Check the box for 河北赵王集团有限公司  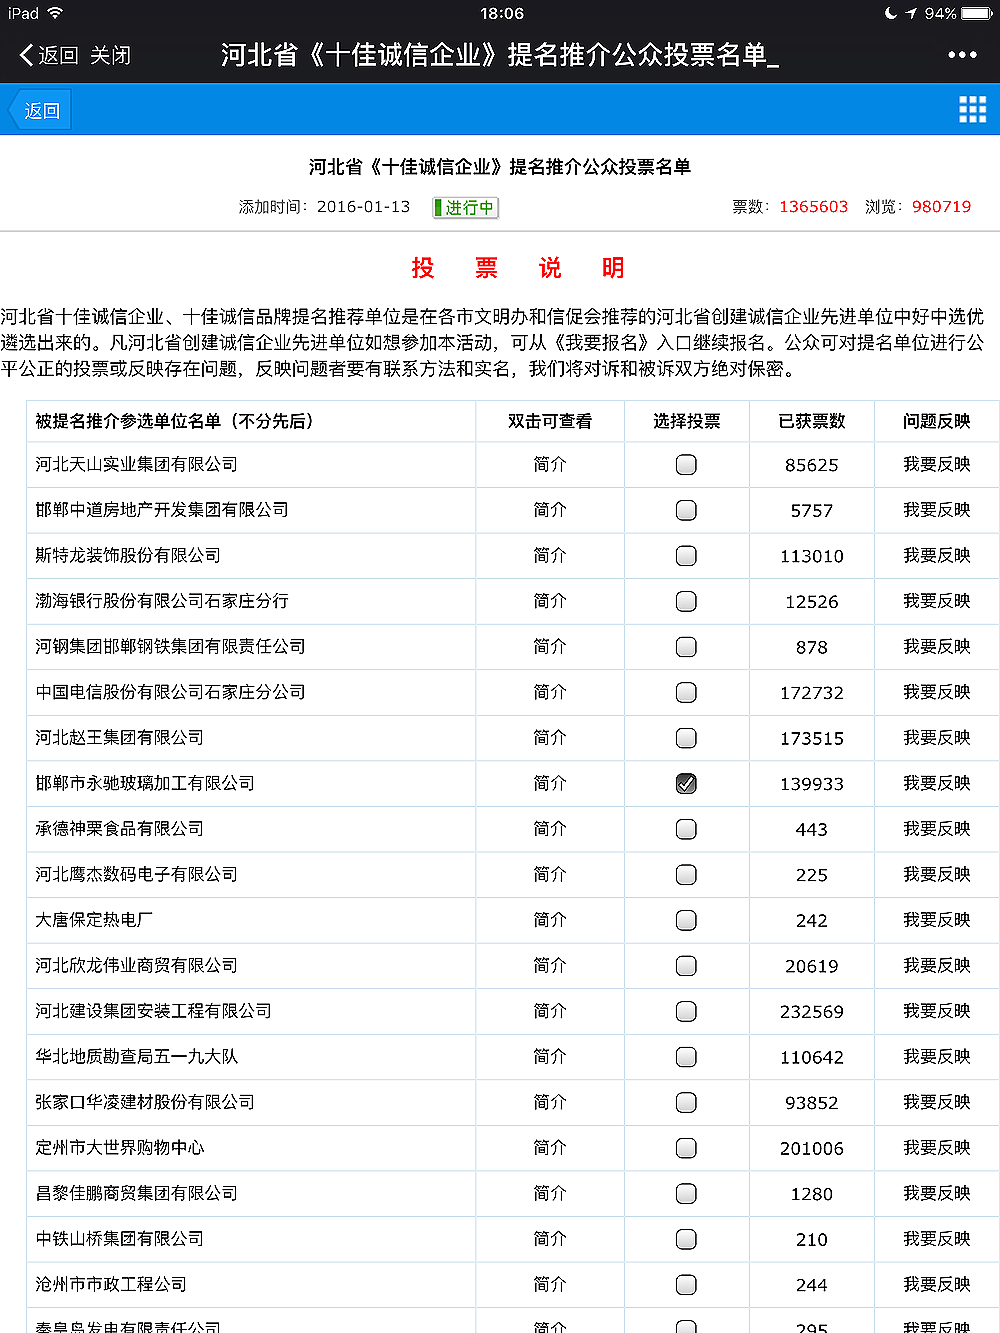(x=686, y=738)
